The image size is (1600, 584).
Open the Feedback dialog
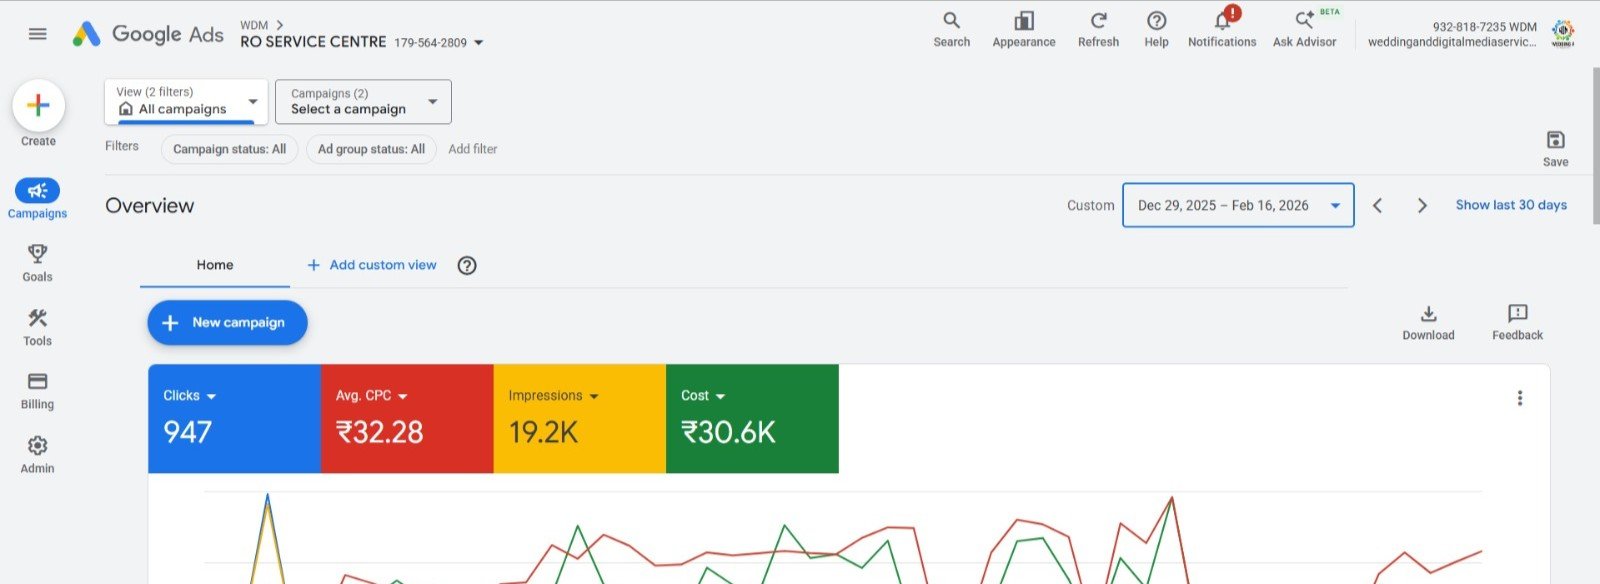click(x=1517, y=322)
